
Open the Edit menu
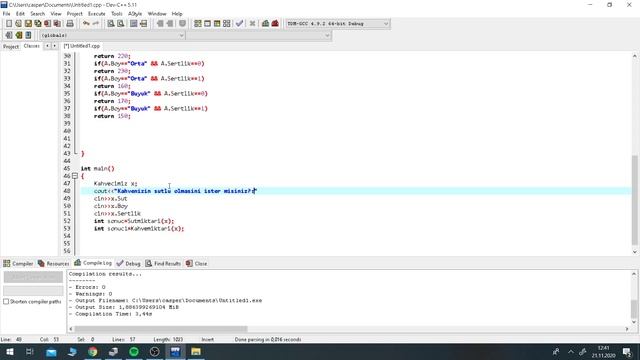point(20,13)
